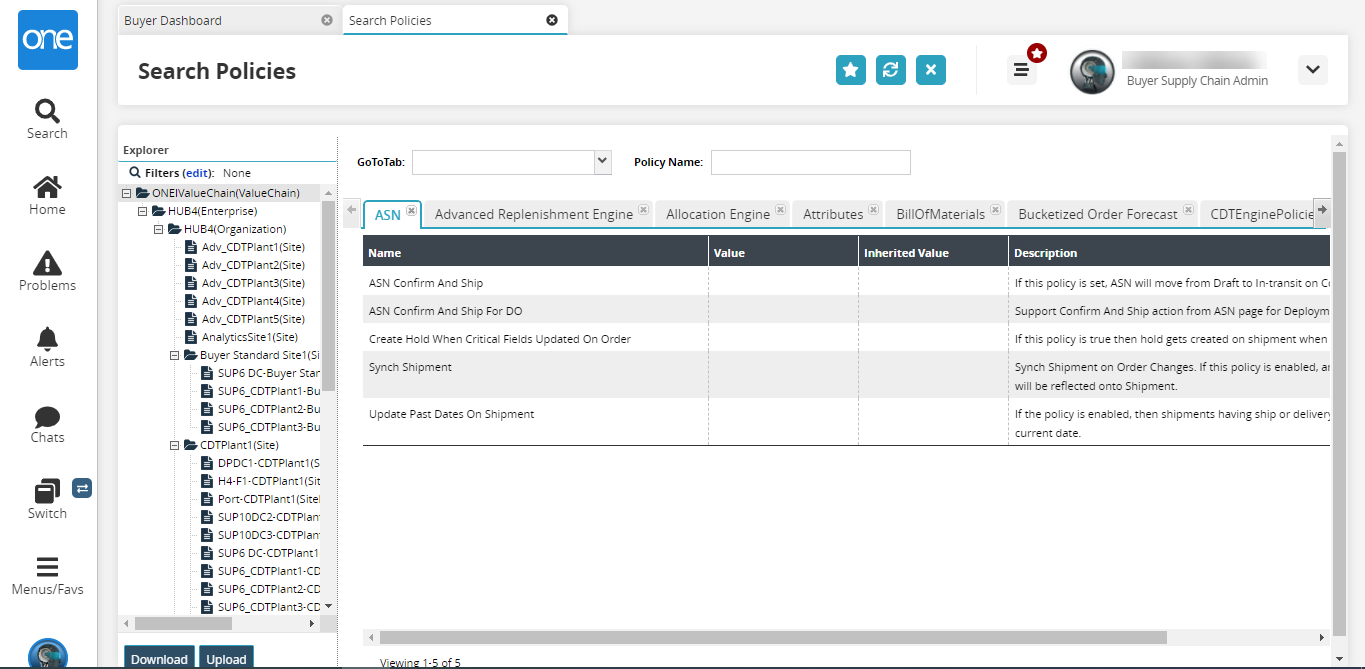Expand the user profile chevron menu
This screenshot has height=669, width=1365.
(1312, 70)
